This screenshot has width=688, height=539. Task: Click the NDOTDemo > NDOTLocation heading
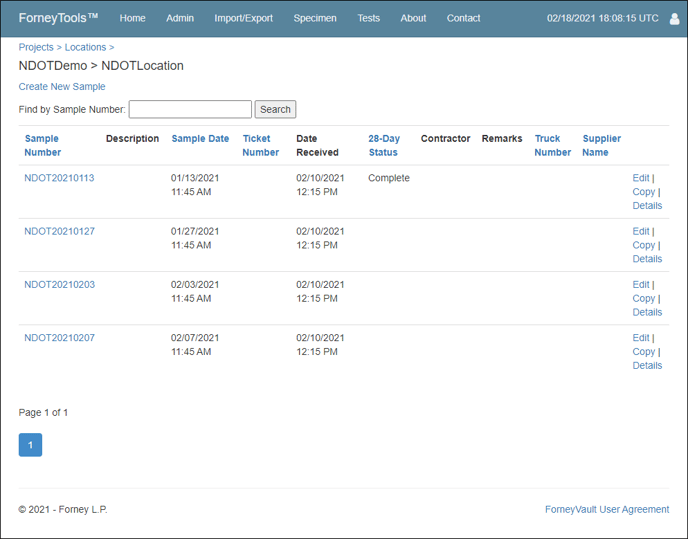[x=101, y=66]
